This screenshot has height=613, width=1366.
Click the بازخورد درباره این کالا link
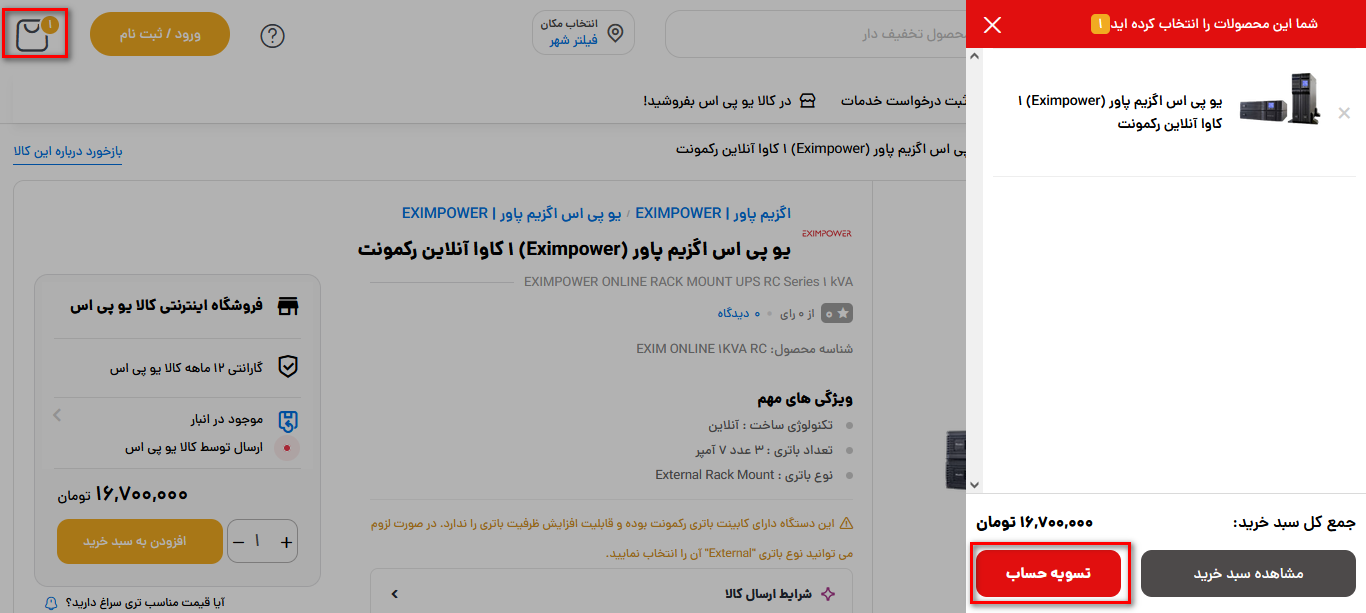click(68, 152)
